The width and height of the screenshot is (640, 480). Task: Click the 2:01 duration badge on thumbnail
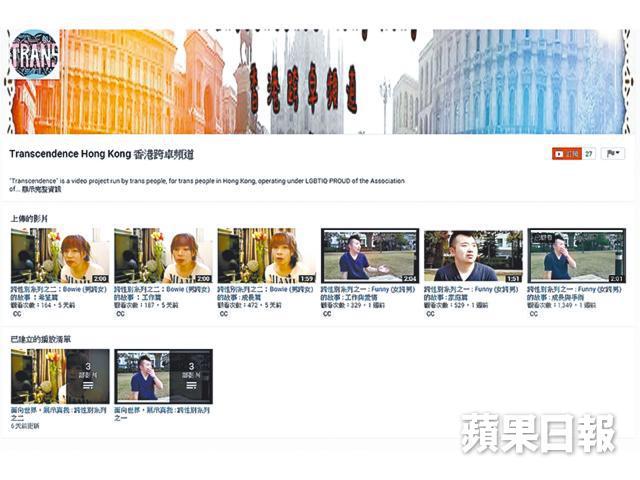pyautogui.click(x=616, y=279)
